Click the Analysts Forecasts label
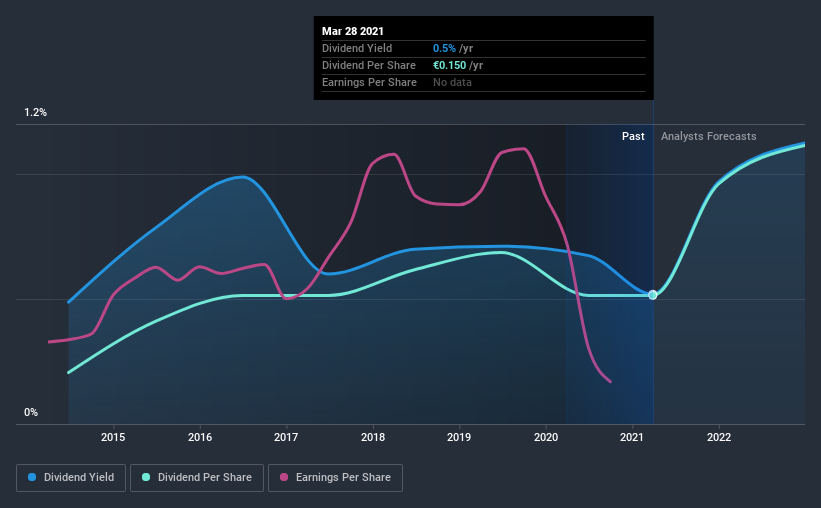821x508 pixels. point(708,136)
